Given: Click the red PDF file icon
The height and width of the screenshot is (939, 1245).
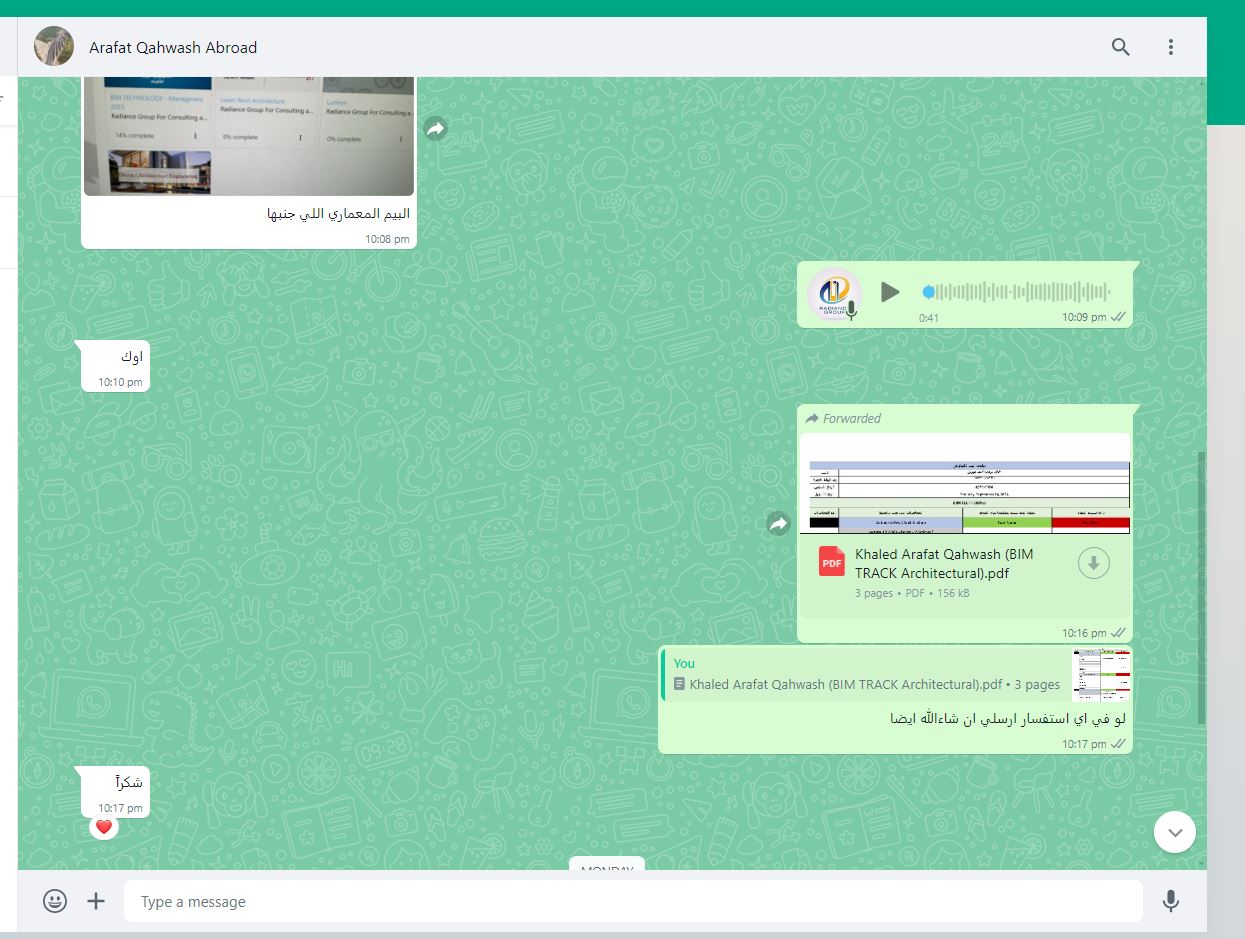Looking at the screenshot, I should [831, 561].
